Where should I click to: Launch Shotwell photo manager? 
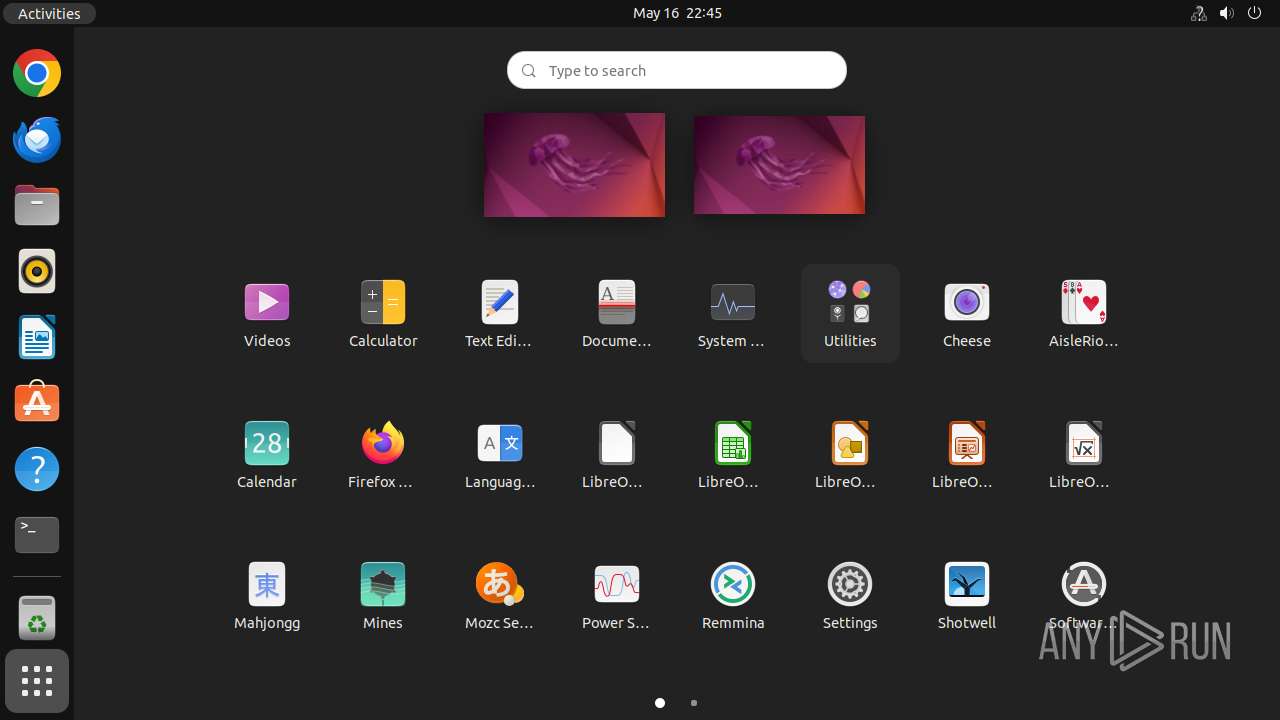coord(967,595)
